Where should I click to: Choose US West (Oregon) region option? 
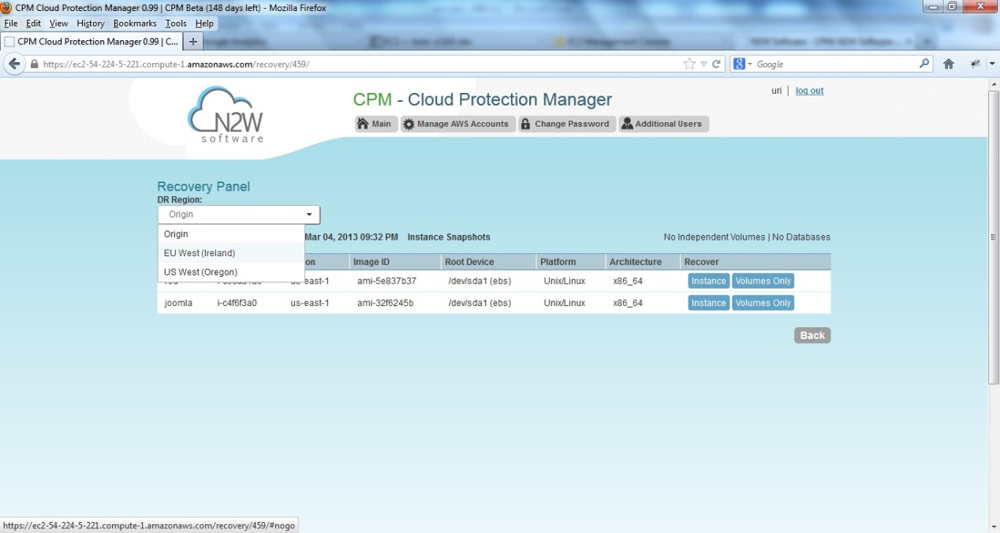coord(231,272)
